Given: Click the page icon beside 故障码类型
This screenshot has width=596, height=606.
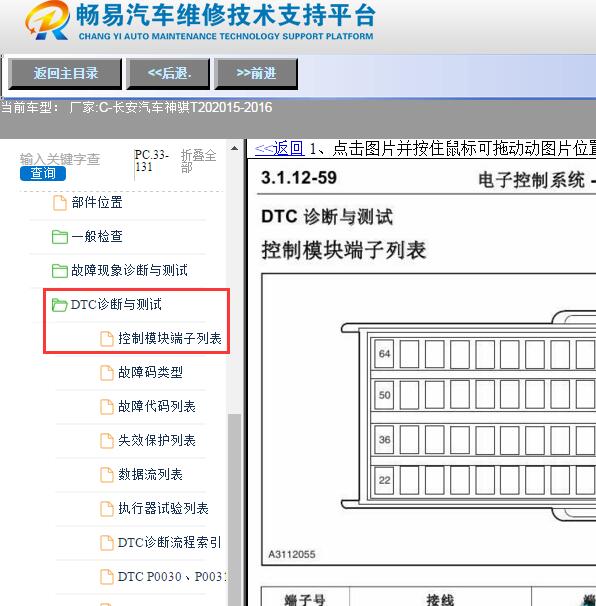Looking at the screenshot, I should 107,373.
